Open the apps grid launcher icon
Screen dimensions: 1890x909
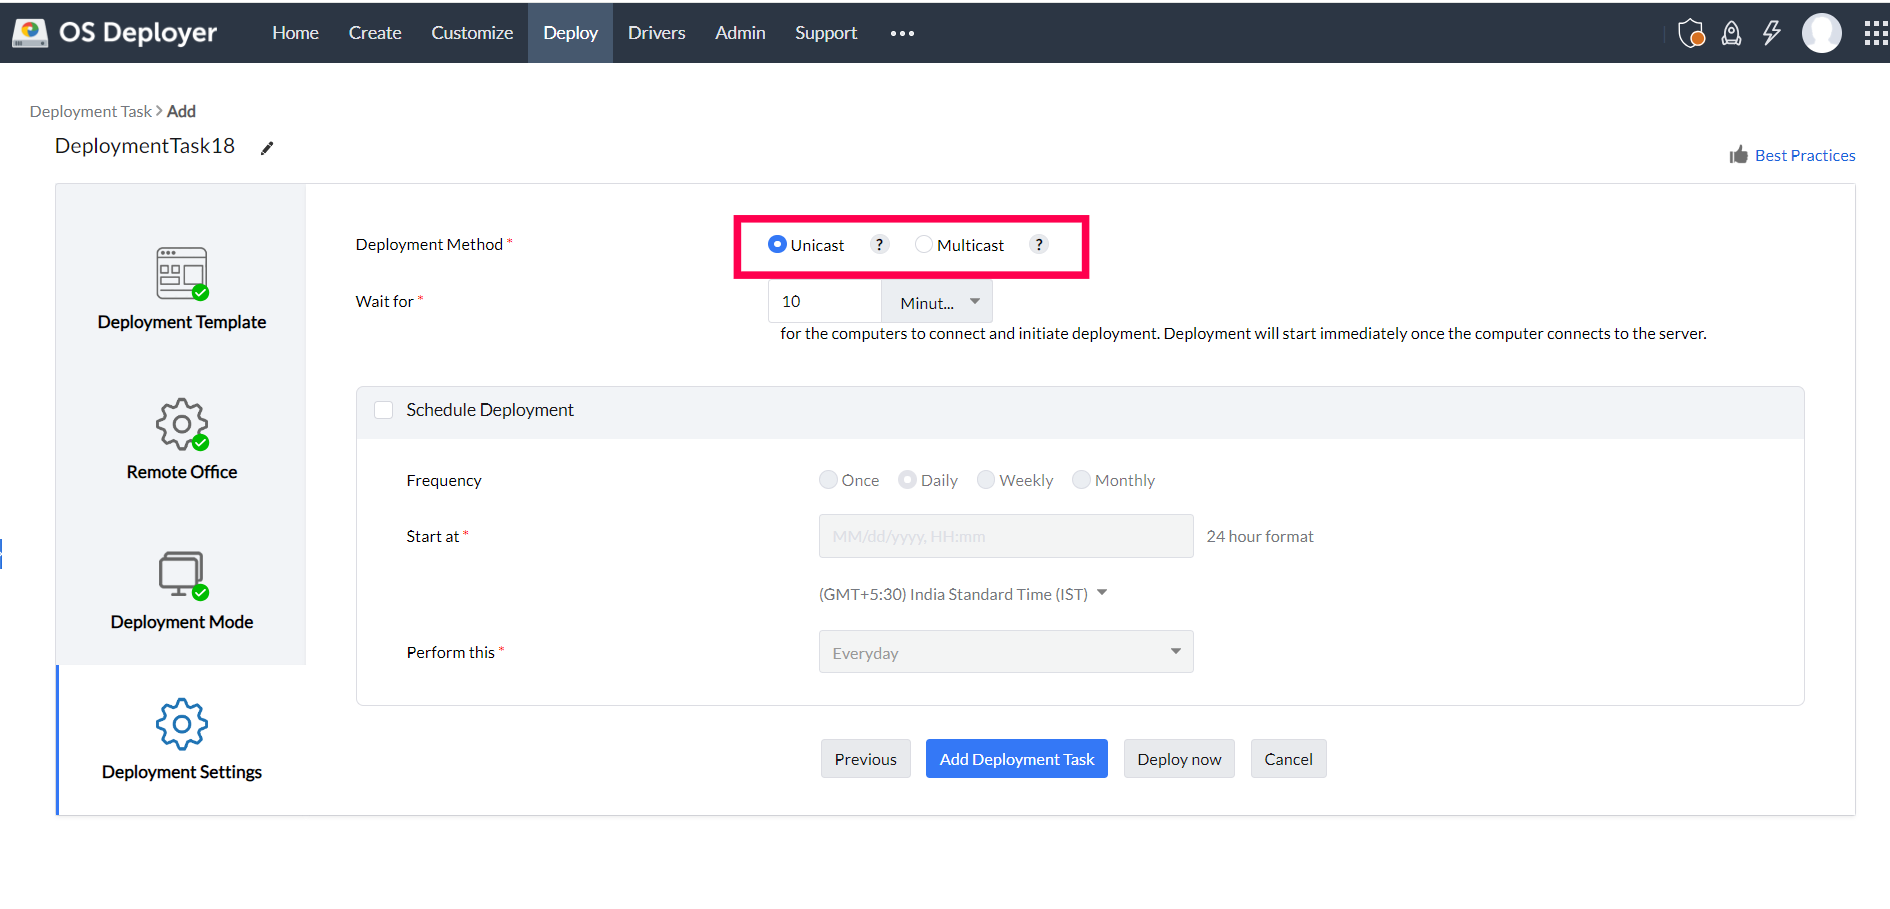1876,32
